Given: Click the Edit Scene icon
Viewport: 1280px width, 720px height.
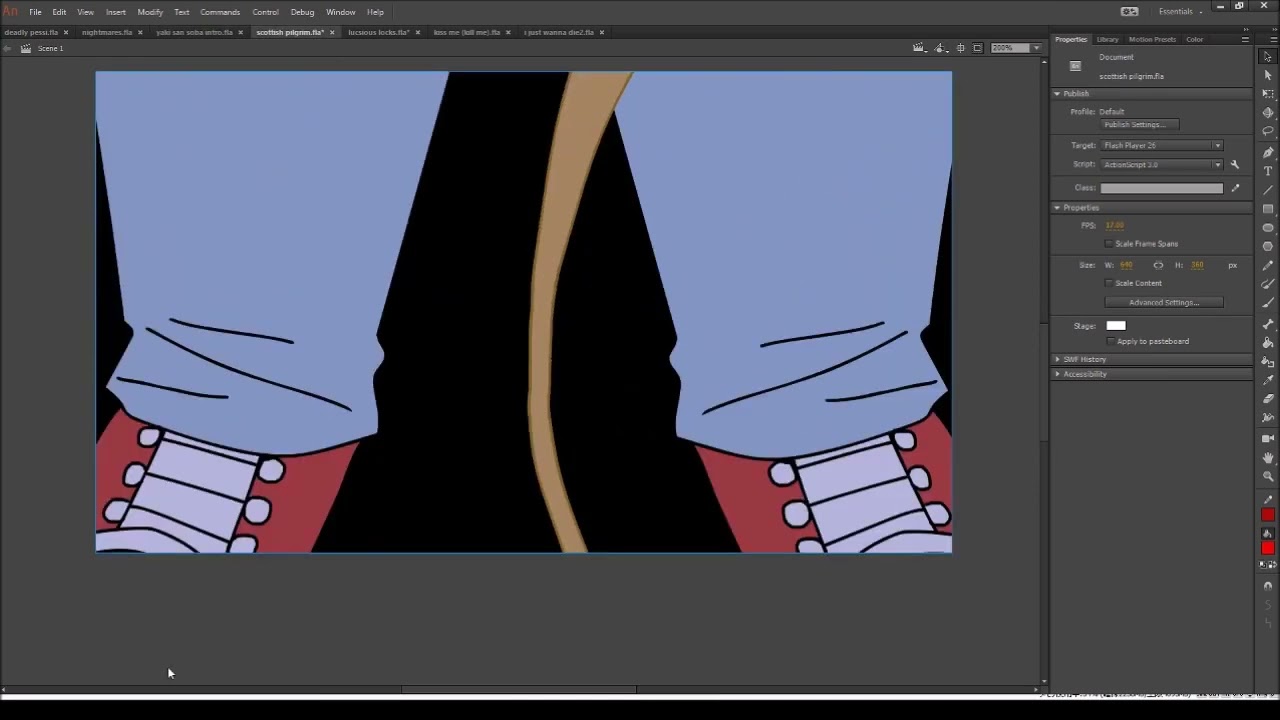Looking at the screenshot, I should [919, 48].
